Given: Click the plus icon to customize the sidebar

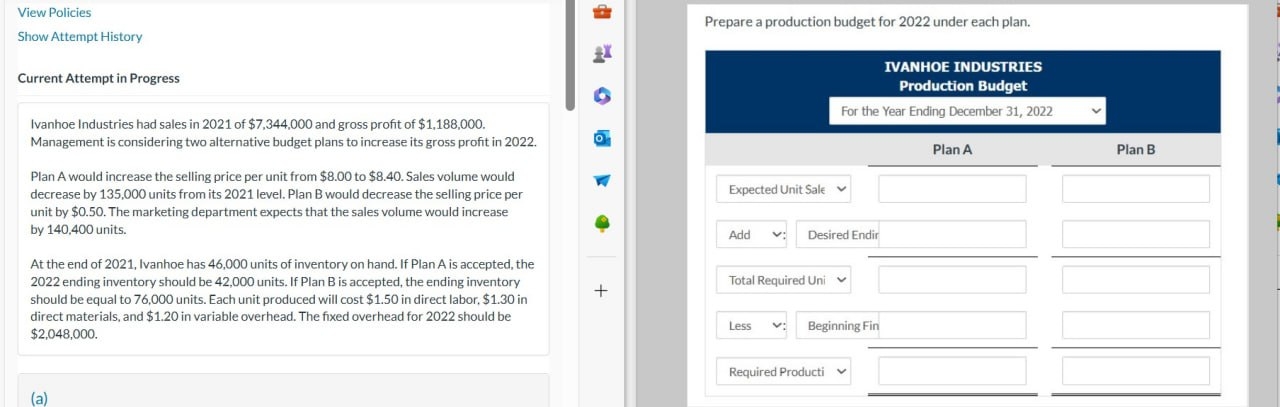Looking at the screenshot, I should tap(601, 291).
